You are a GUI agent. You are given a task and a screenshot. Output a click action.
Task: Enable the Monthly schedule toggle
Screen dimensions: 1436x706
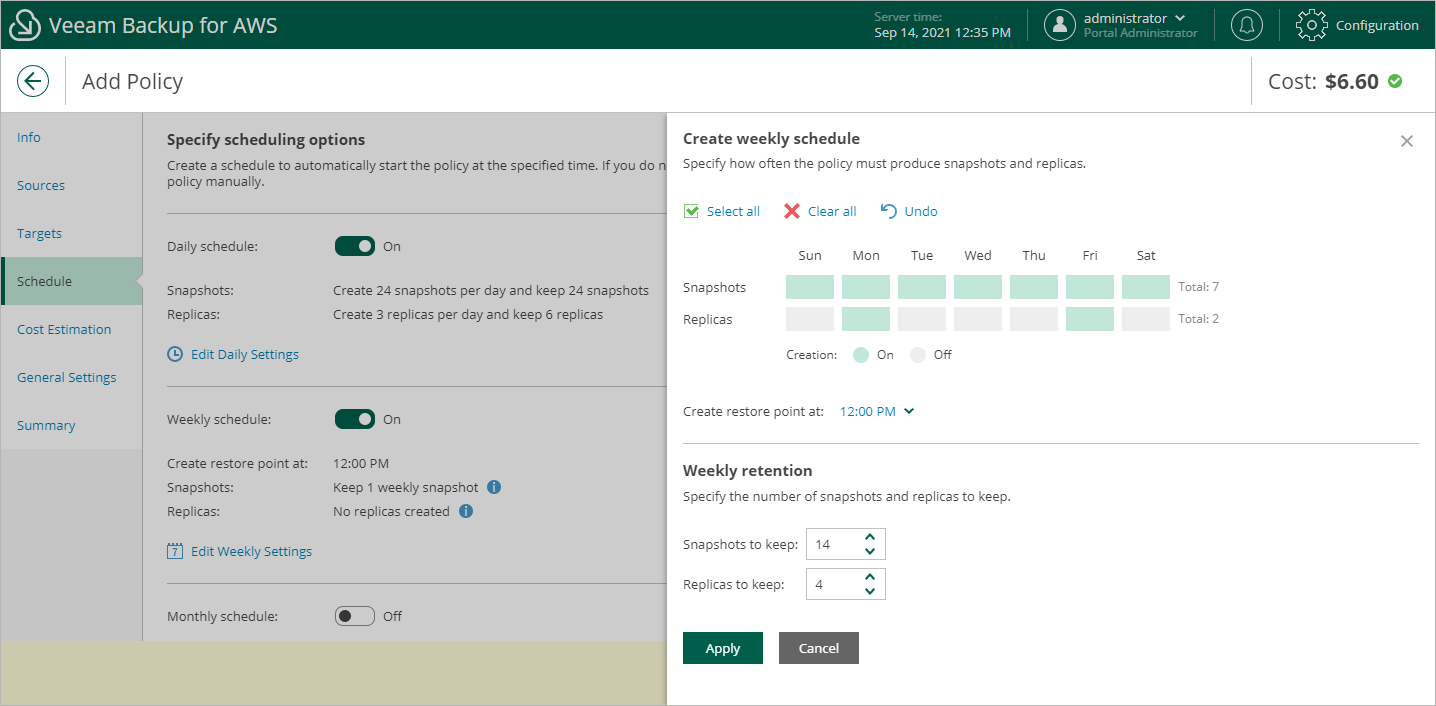[354, 616]
